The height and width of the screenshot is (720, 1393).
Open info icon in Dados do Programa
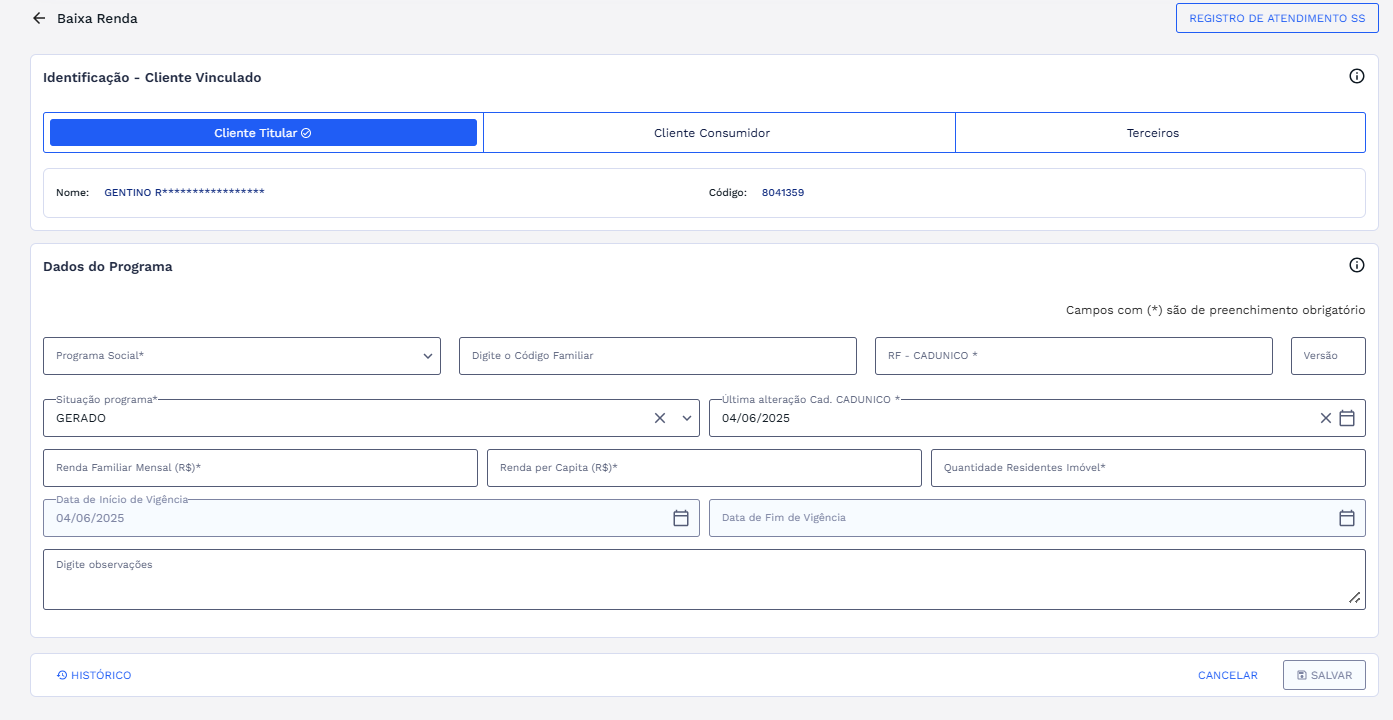pyautogui.click(x=1356, y=265)
